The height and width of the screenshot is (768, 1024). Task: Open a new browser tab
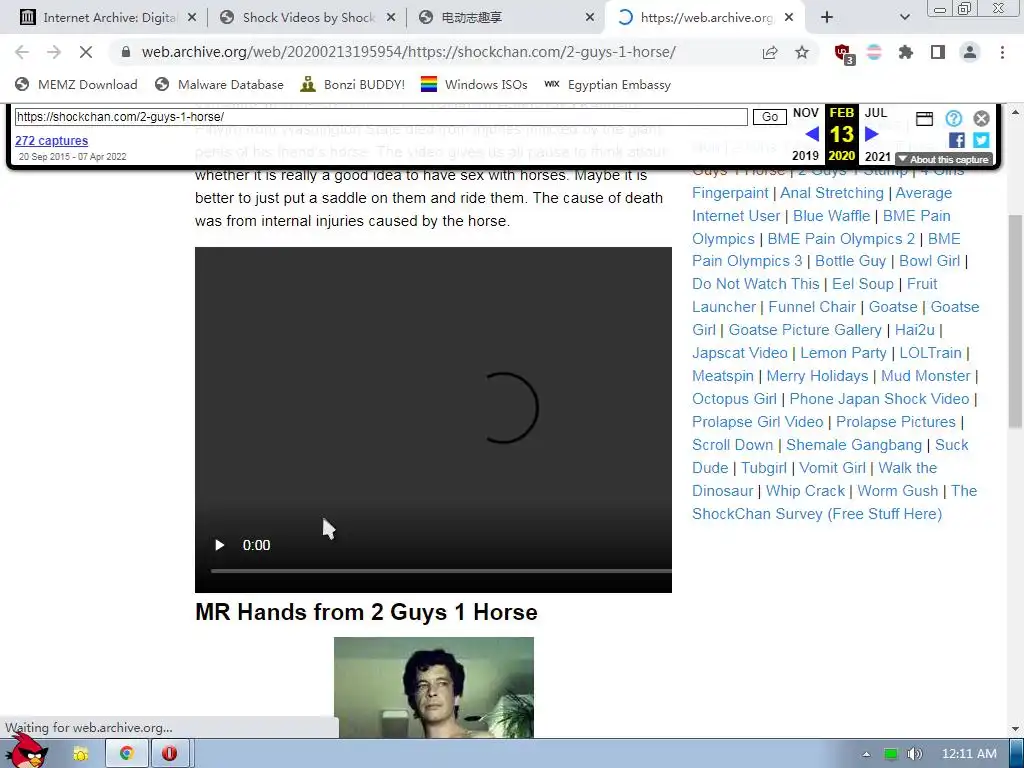[827, 18]
